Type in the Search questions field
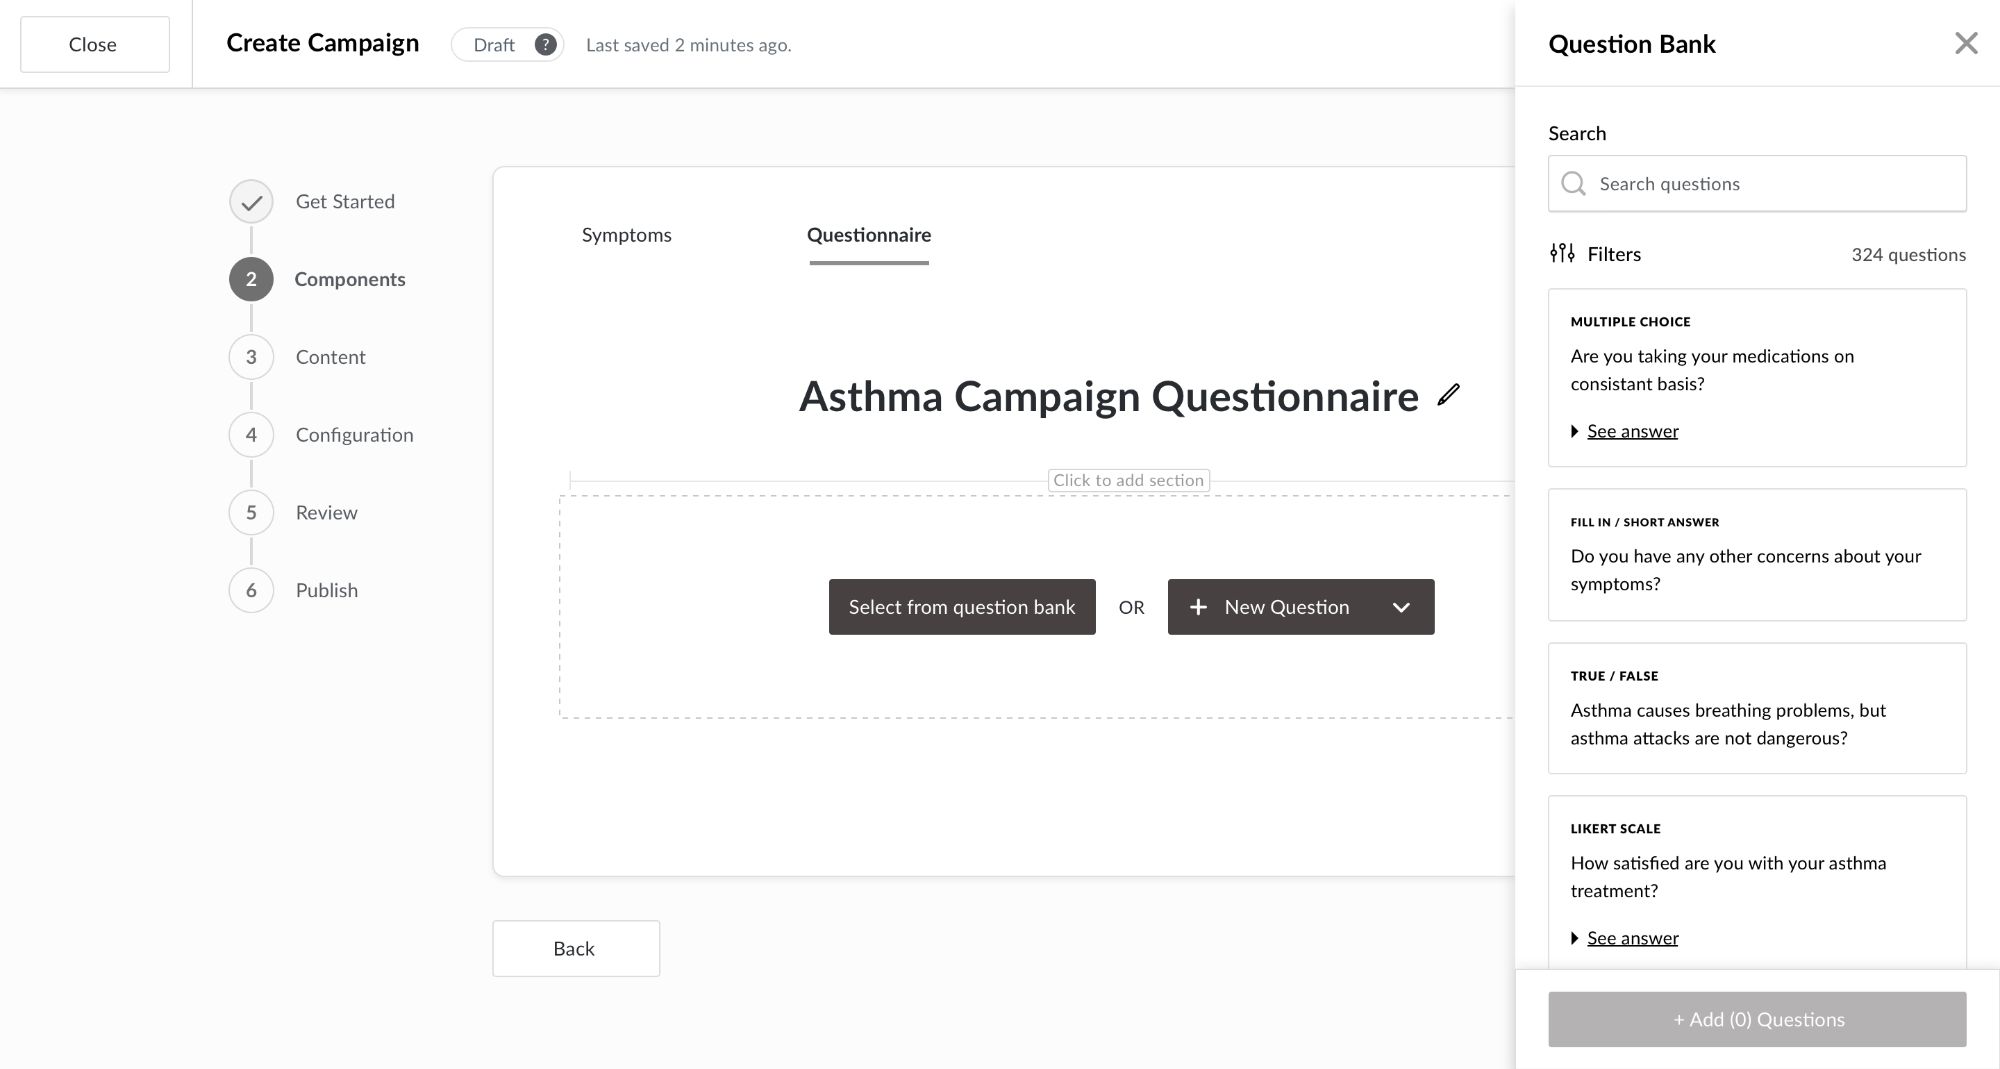The image size is (2000, 1069). pos(1757,184)
